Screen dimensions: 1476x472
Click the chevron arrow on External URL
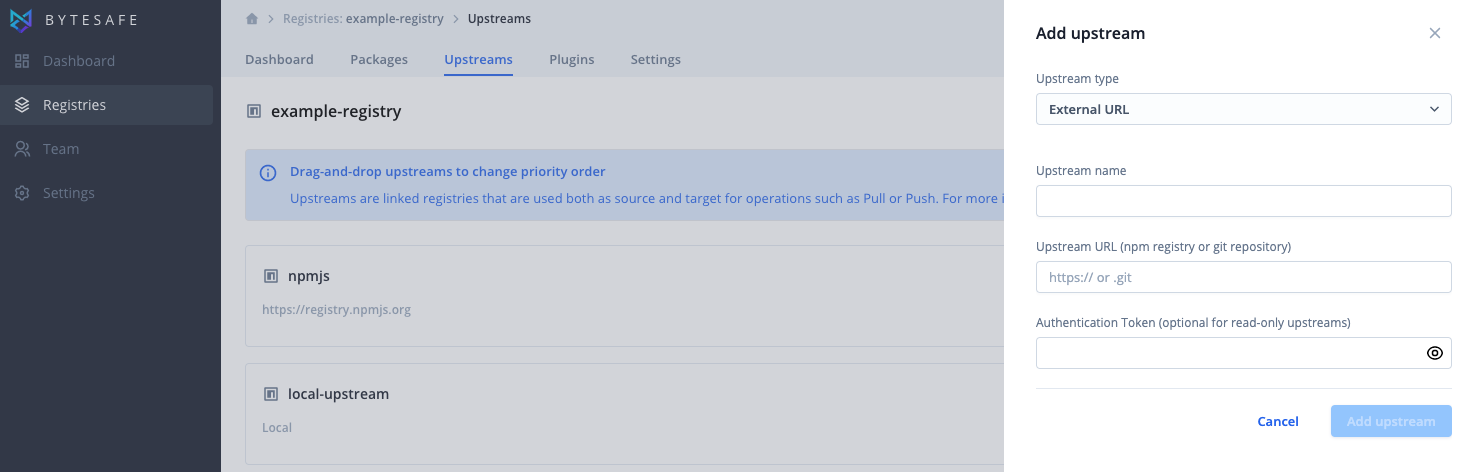(1434, 109)
